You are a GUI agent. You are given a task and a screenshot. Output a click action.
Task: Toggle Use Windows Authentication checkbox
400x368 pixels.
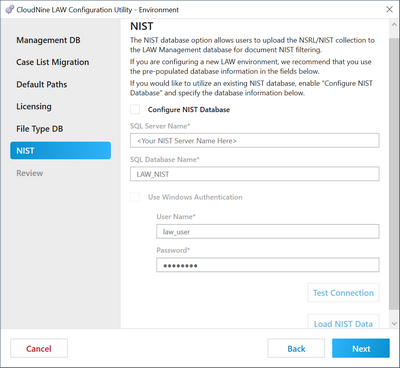[x=135, y=197]
